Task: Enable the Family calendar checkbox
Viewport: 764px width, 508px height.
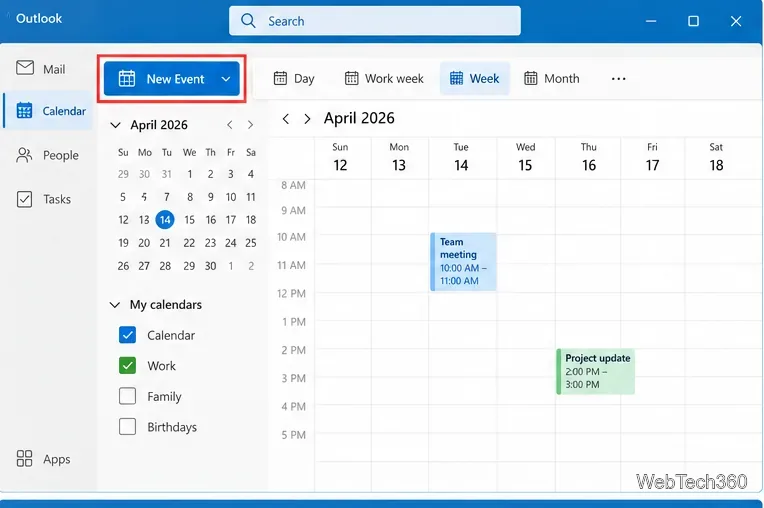Action: (x=127, y=396)
